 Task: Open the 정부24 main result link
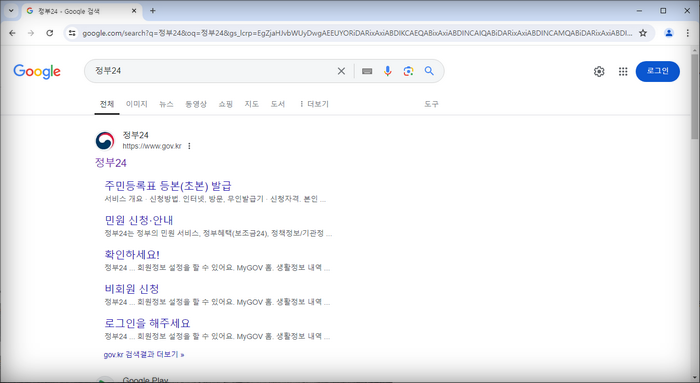[x=111, y=162]
